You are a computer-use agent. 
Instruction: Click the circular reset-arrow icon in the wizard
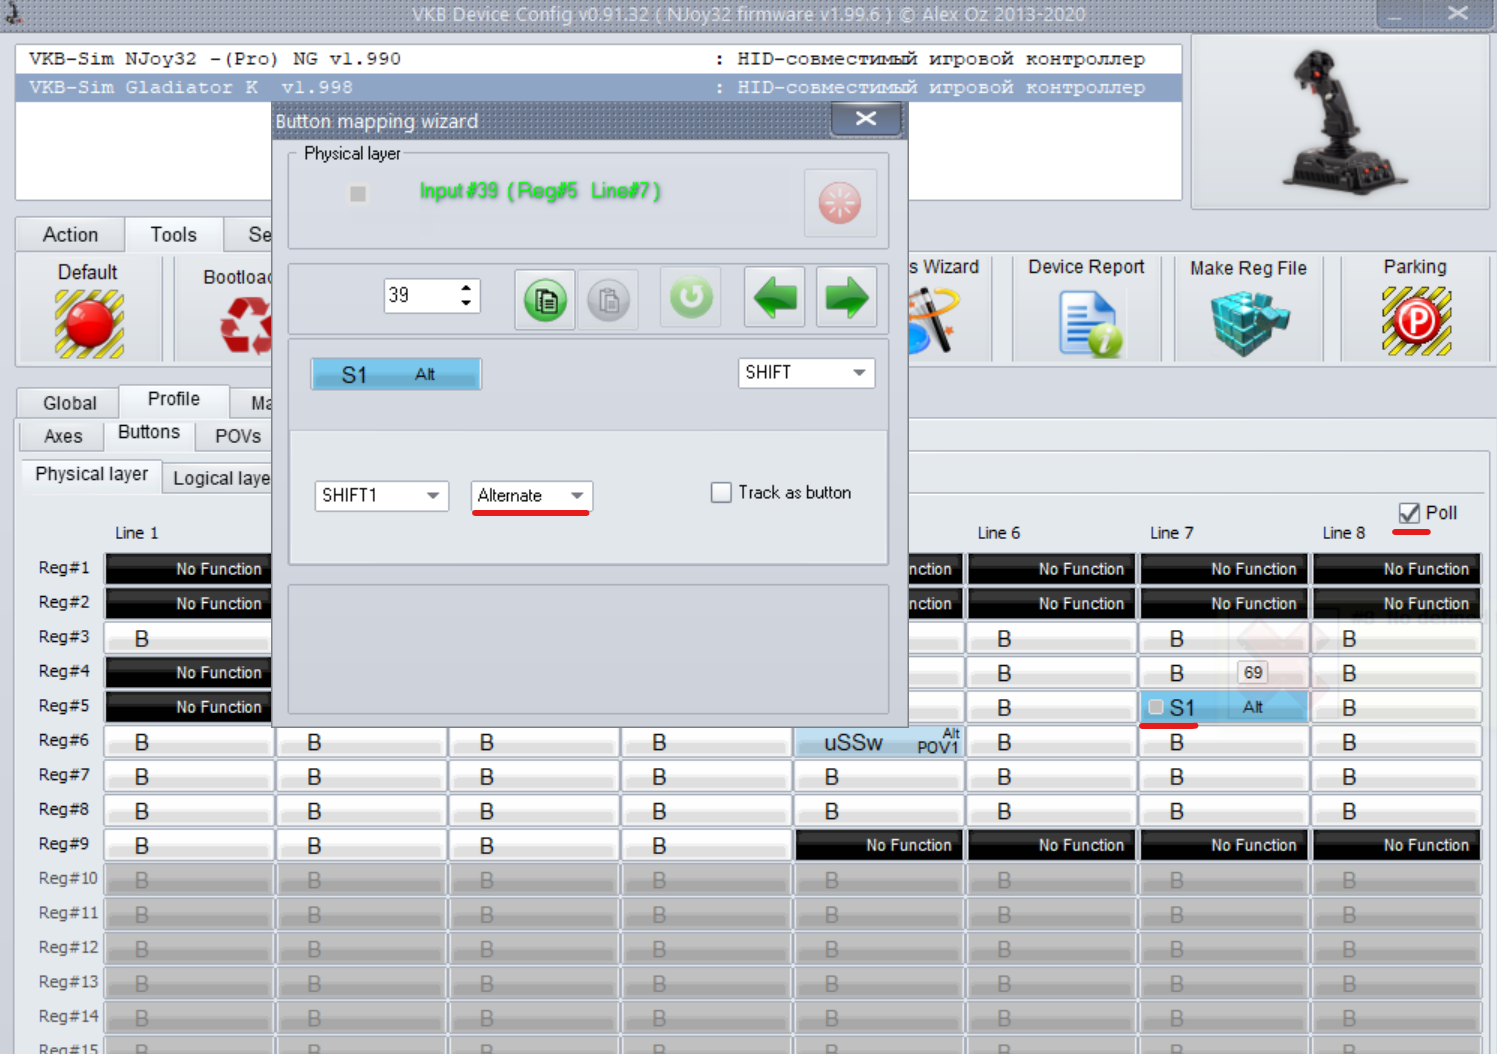pyautogui.click(x=691, y=297)
